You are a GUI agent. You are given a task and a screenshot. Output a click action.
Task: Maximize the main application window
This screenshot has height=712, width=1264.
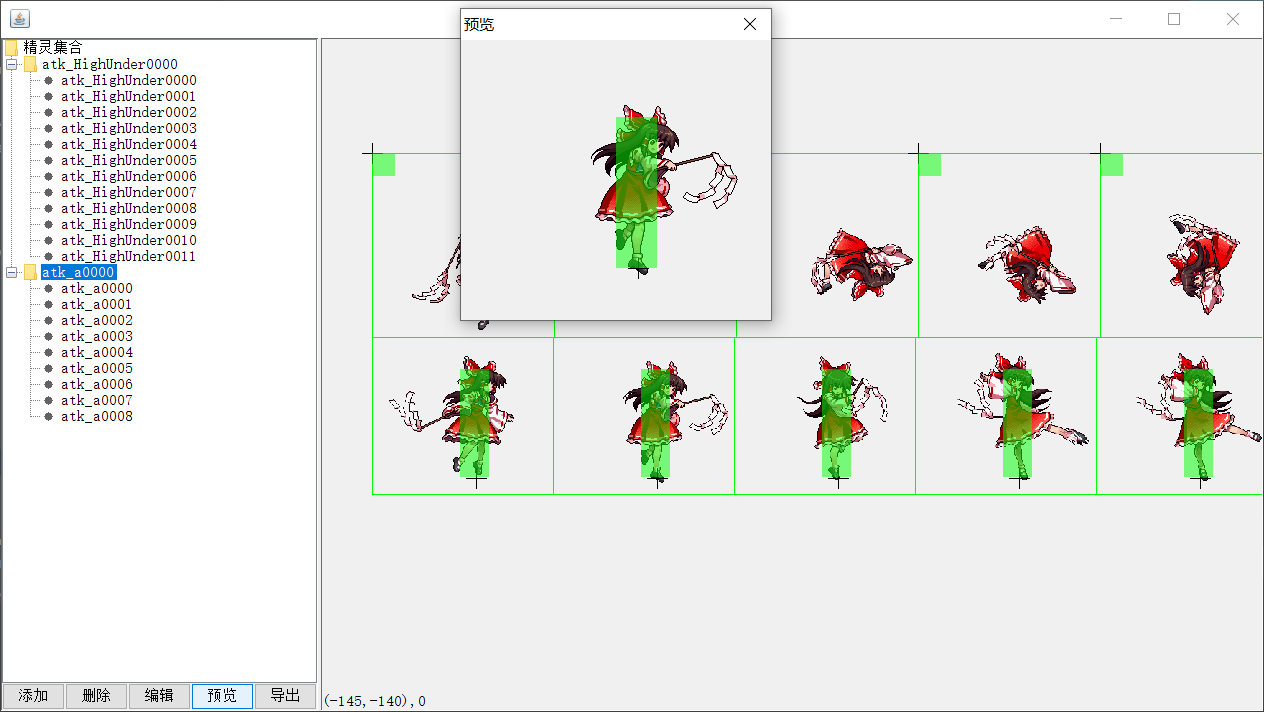(x=1174, y=19)
